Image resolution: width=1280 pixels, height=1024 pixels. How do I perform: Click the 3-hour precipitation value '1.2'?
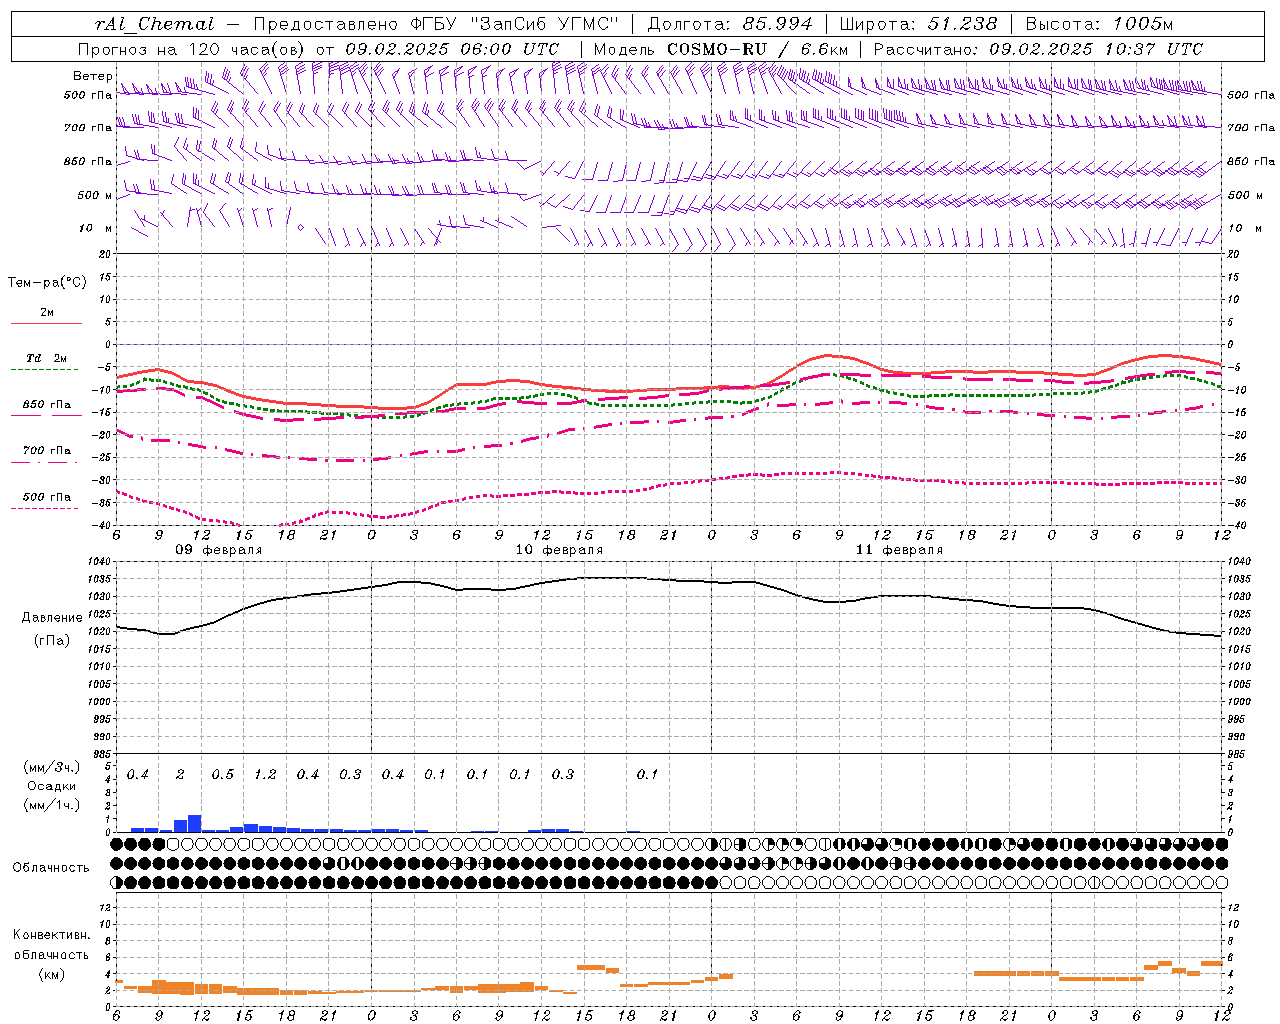pyautogui.click(x=265, y=775)
